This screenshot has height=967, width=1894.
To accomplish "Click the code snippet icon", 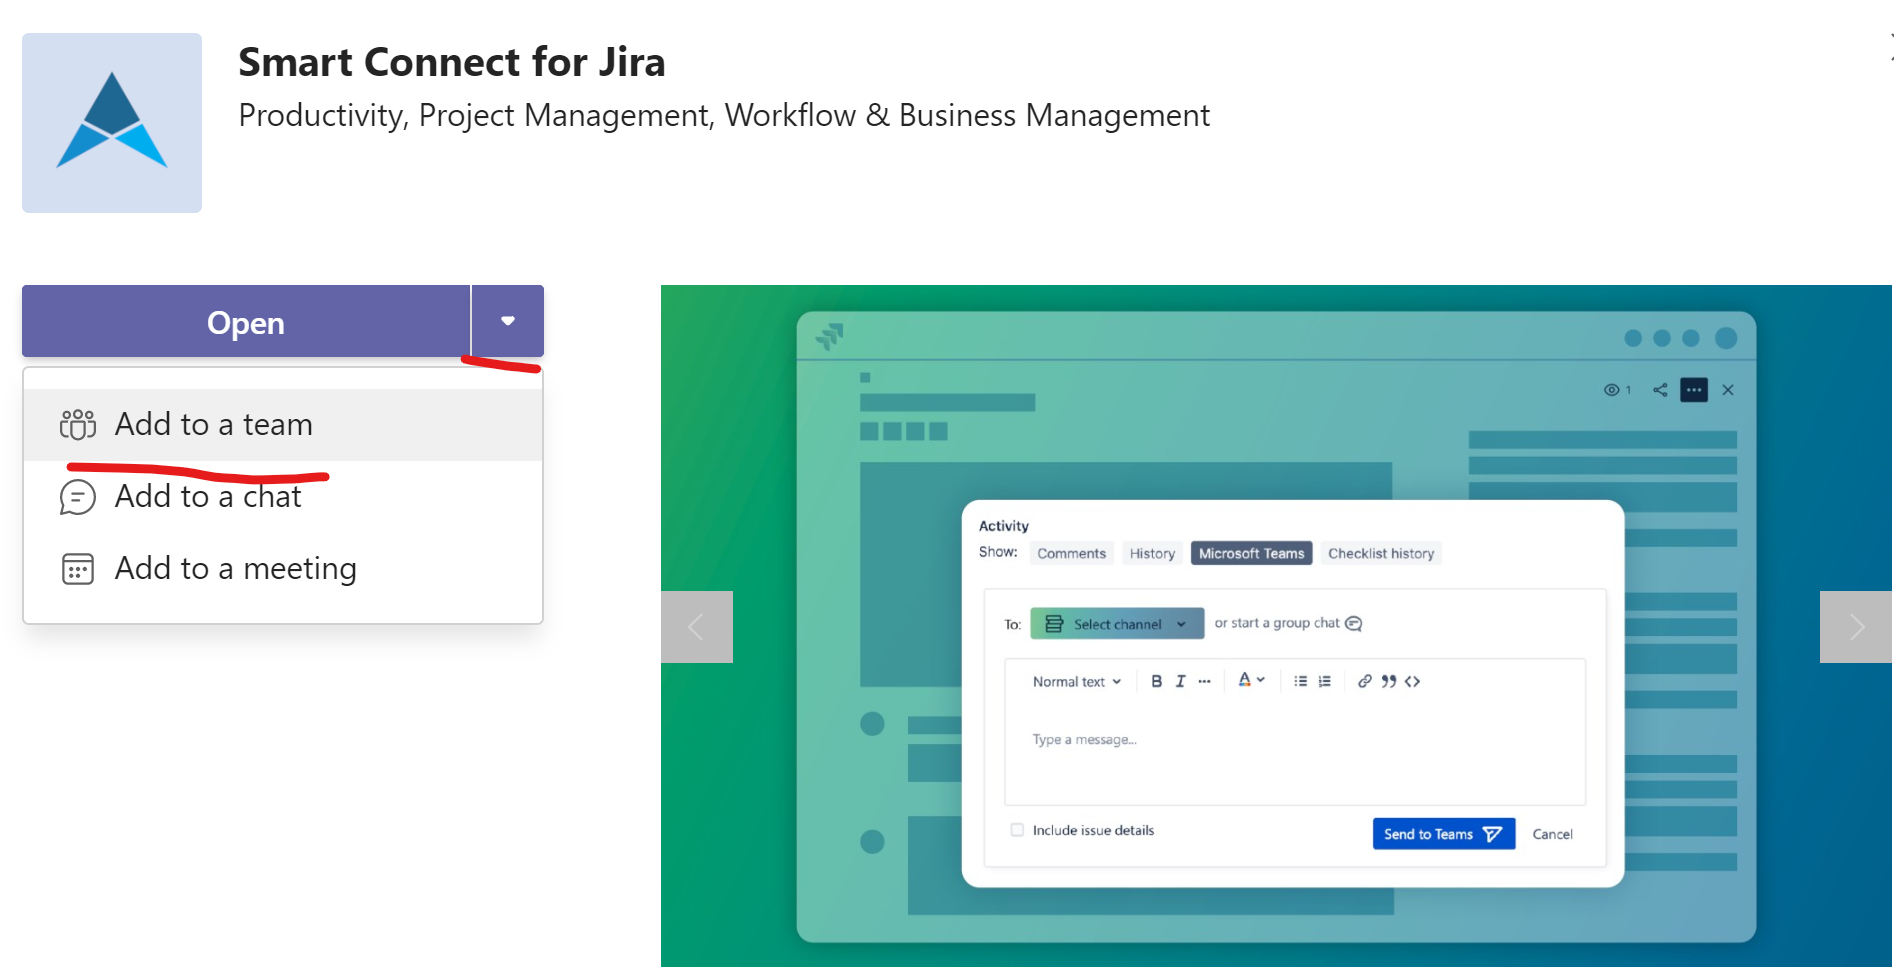I will [x=1412, y=681].
